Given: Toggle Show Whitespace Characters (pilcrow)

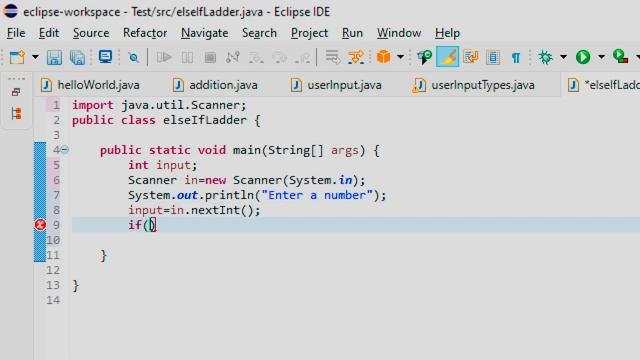Looking at the screenshot, I should (516, 58).
